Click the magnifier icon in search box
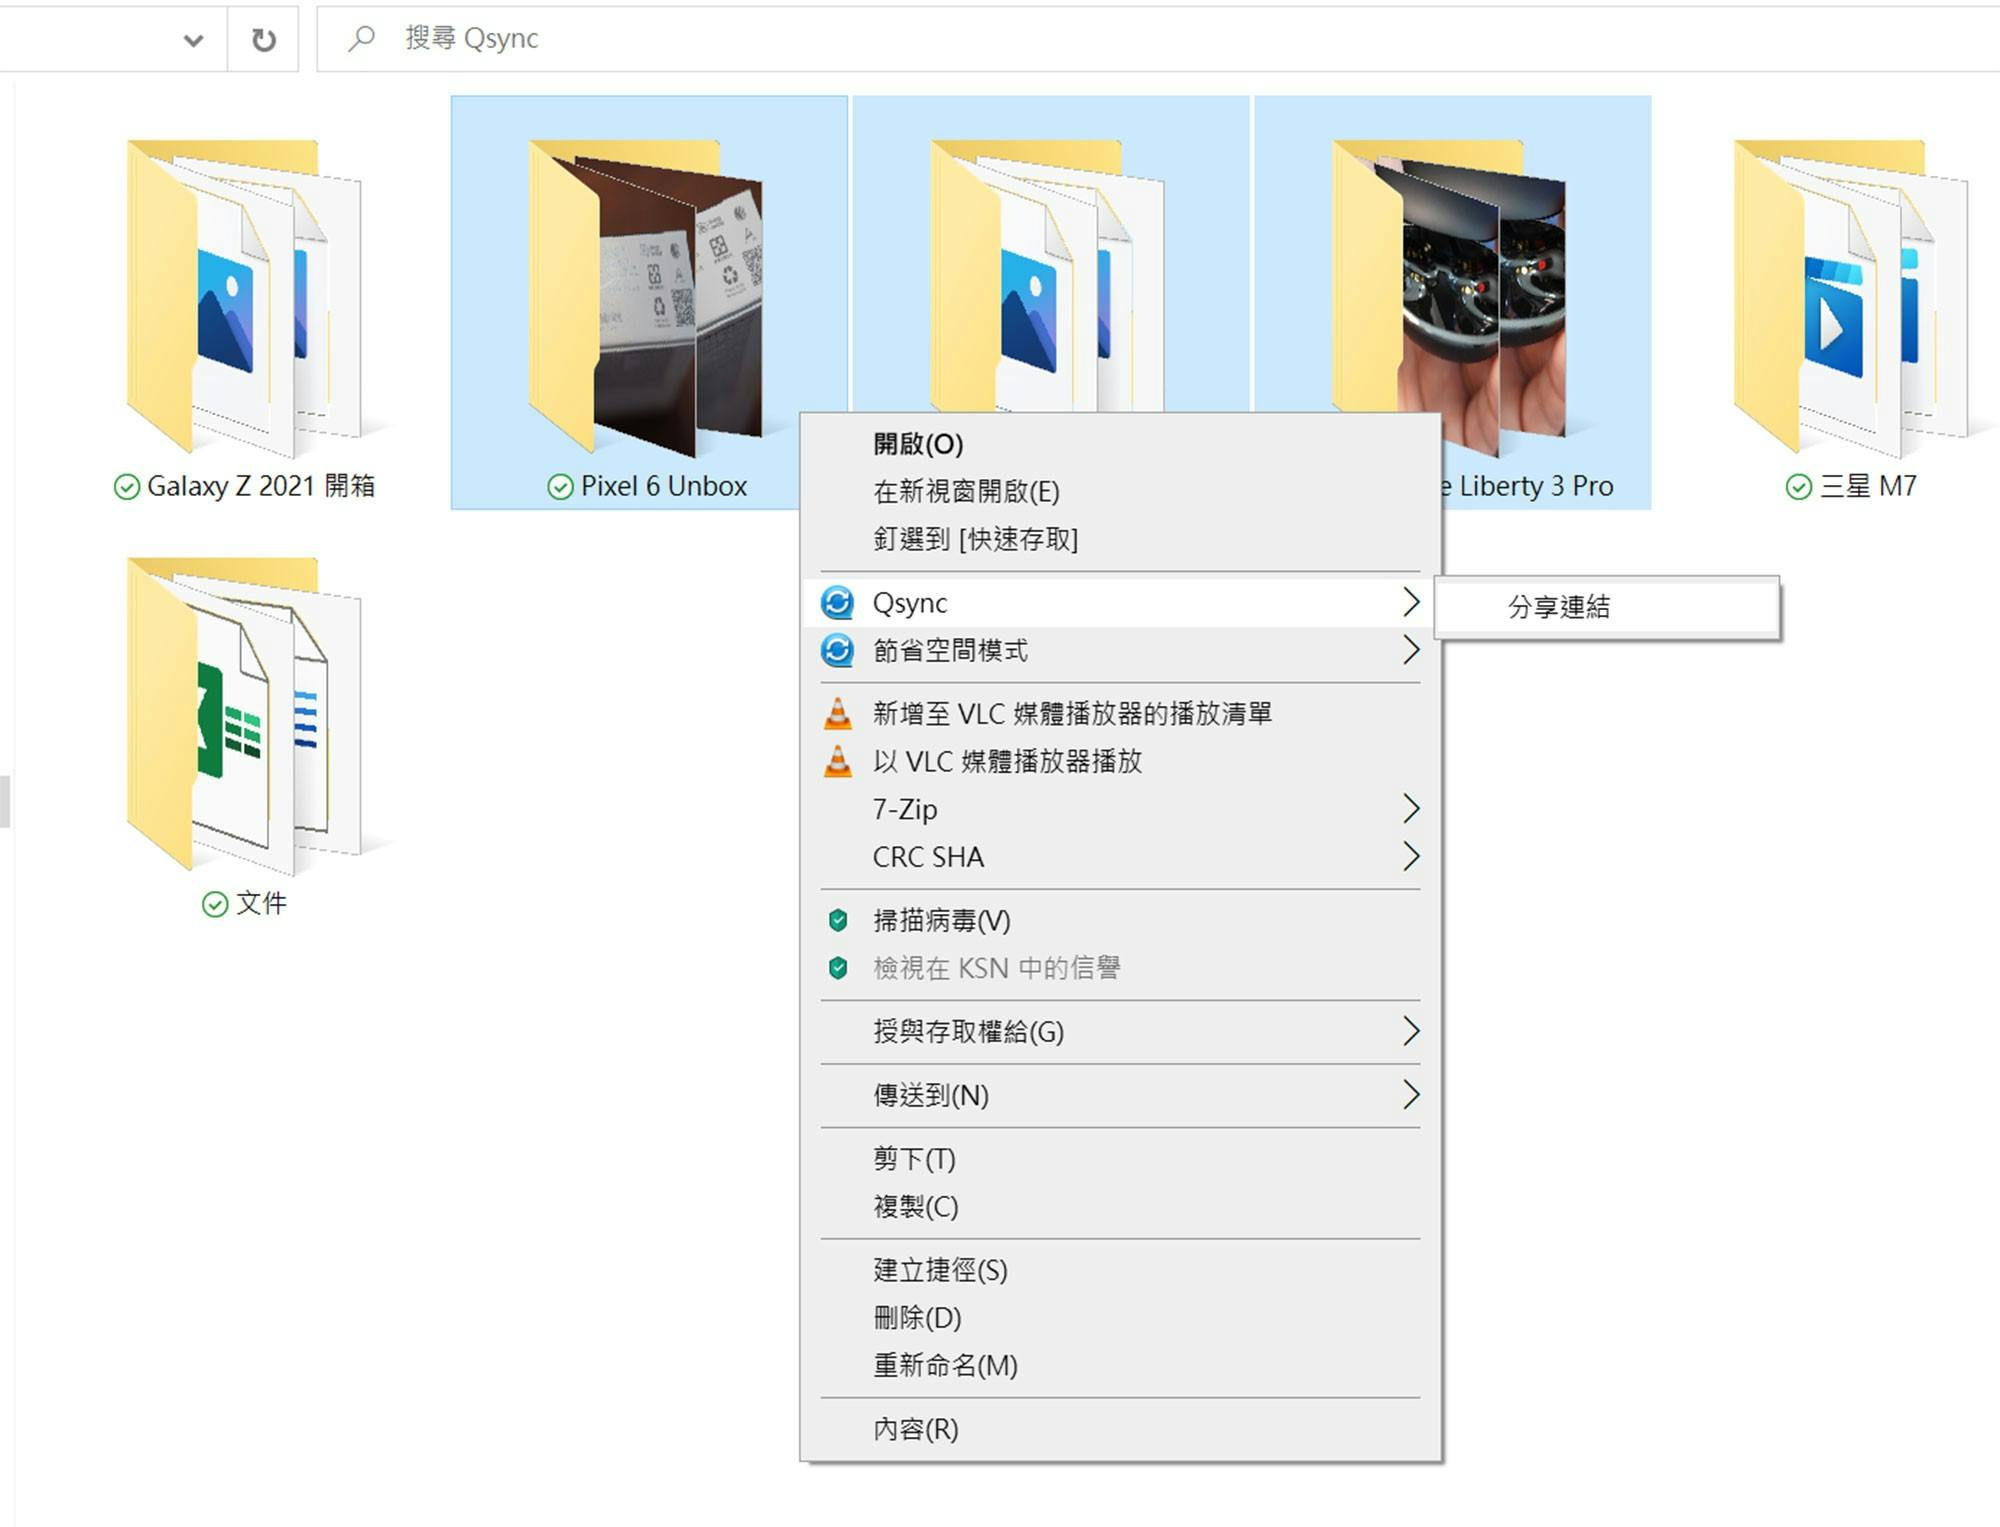This screenshot has width=2000, height=1527. [361, 39]
